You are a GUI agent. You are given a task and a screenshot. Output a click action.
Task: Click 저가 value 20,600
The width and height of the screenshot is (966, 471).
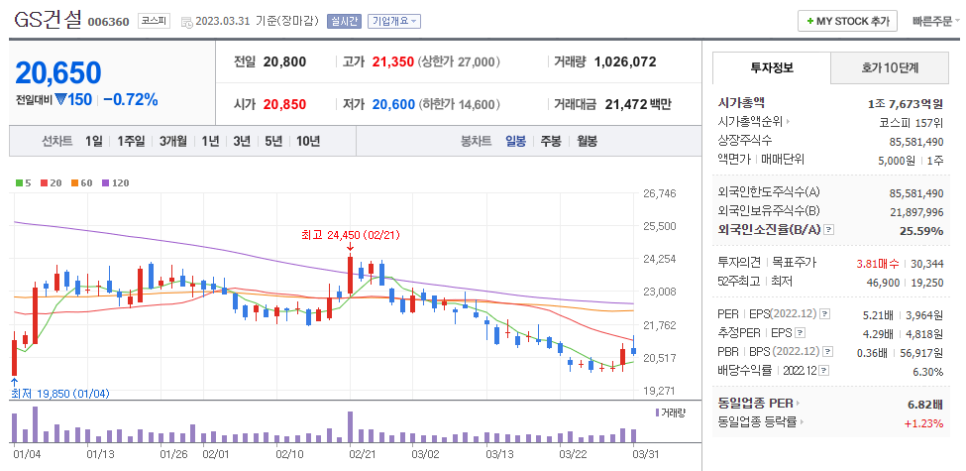pyautogui.click(x=392, y=104)
